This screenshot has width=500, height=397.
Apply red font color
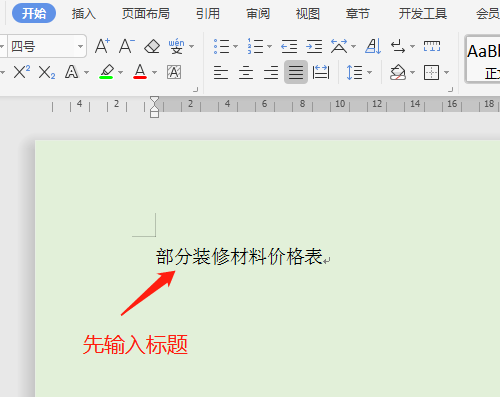click(x=140, y=72)
